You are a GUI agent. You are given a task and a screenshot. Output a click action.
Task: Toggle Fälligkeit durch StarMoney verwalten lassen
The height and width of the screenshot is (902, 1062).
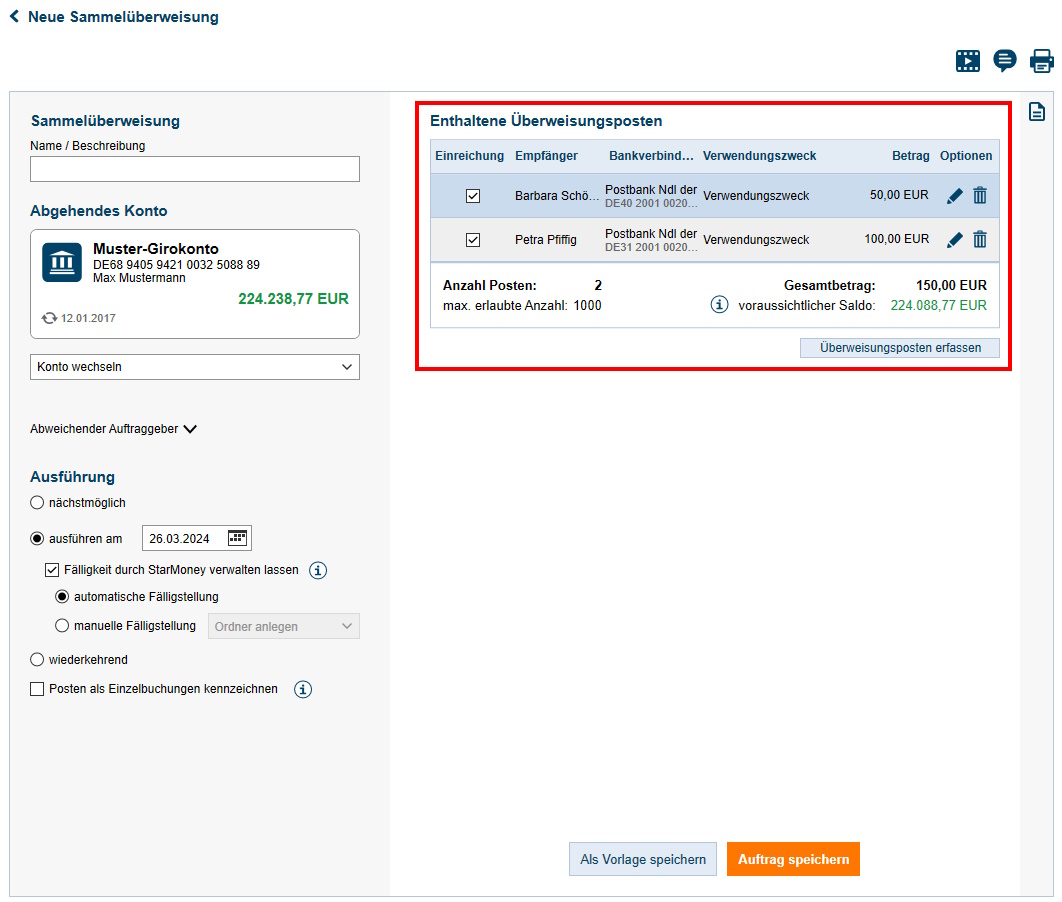point(51,570)
